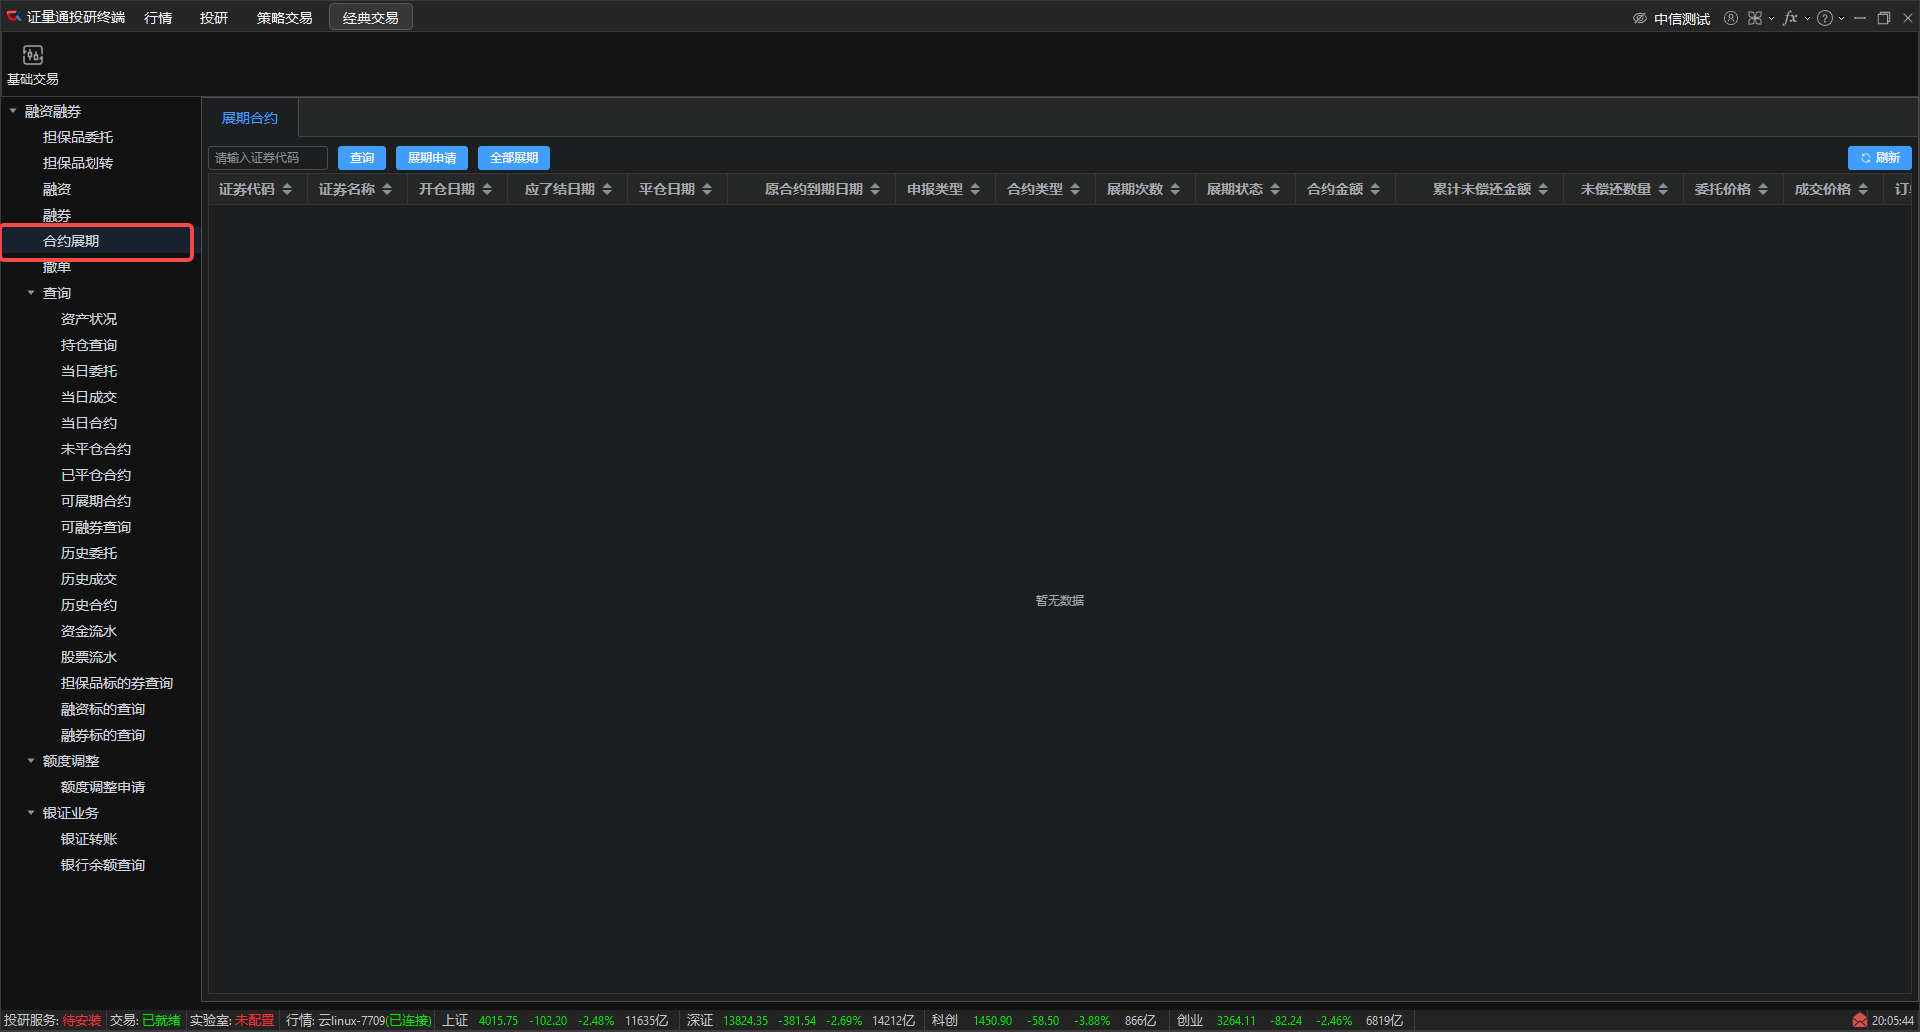Select 可展期合约 in the sidebar
Screen dimensions: 1920x1032
96,501
